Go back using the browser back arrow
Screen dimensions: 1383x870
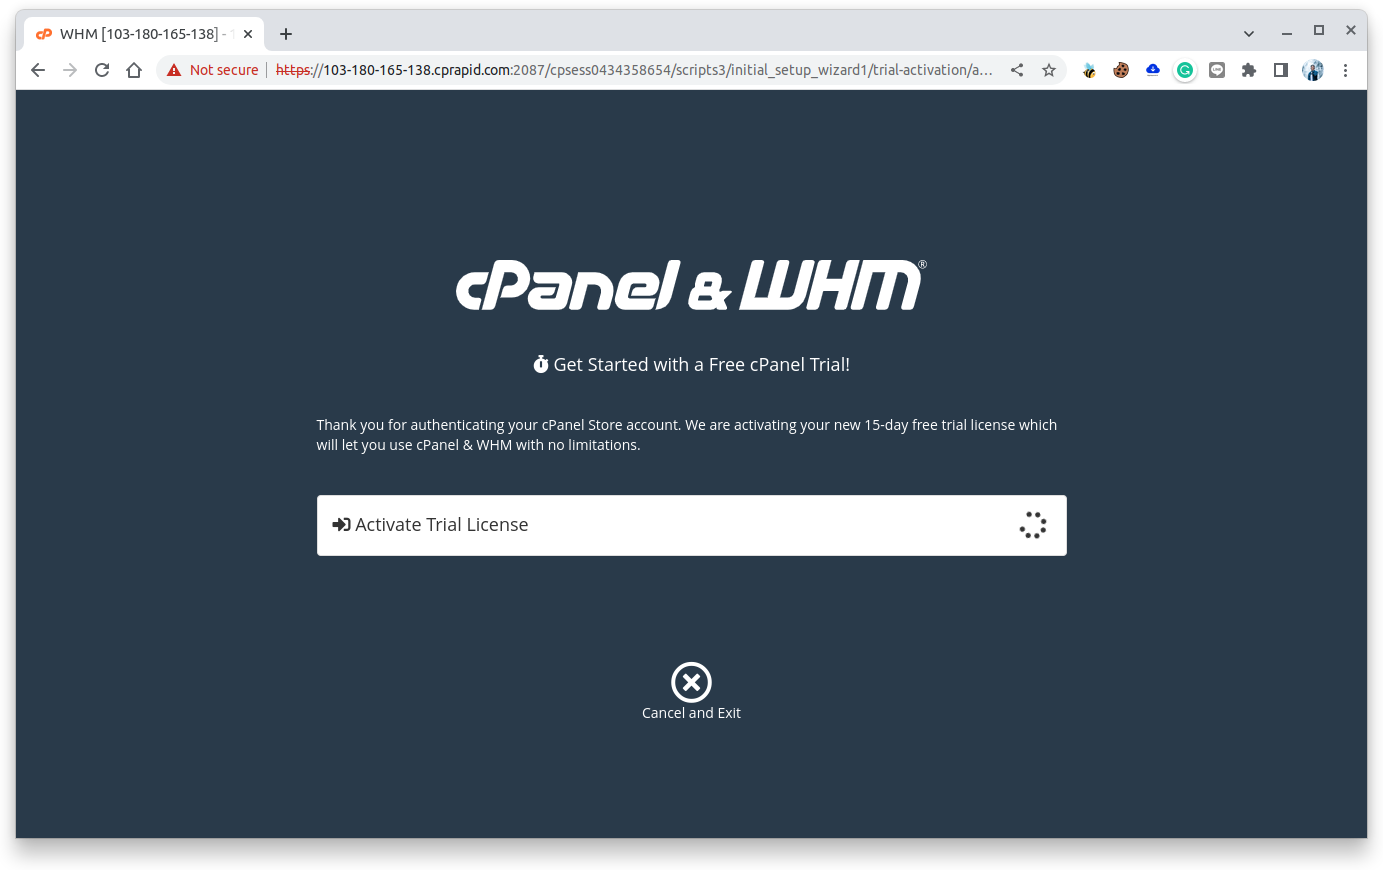[x=38, y=70]
